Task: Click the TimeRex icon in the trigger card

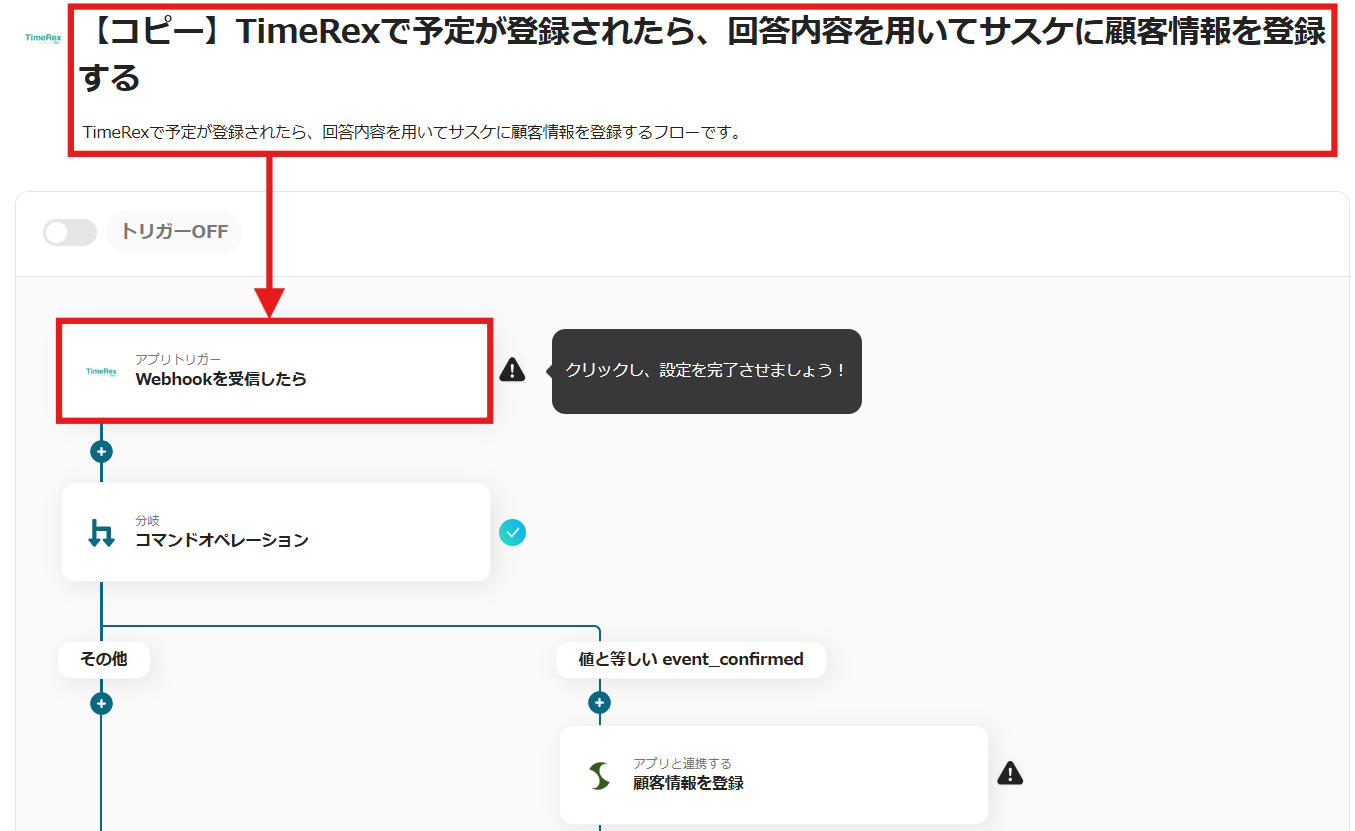Action: (101, 372)
